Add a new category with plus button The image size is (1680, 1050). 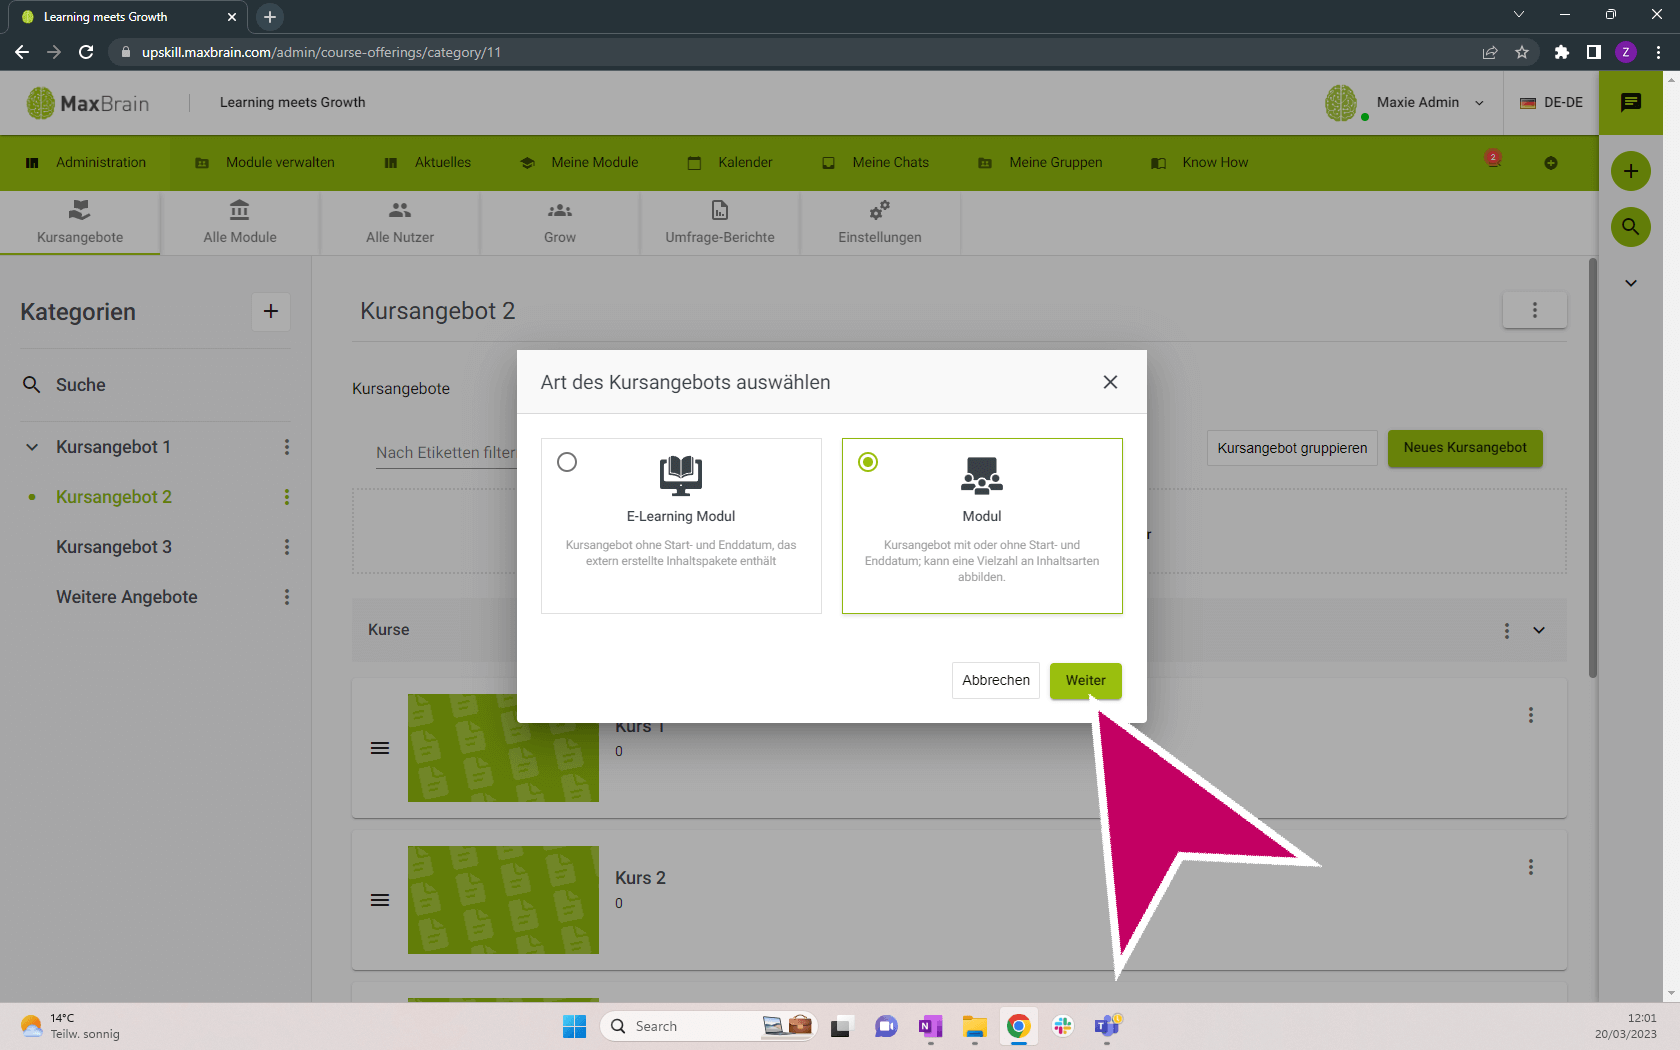tap(270, 311)
